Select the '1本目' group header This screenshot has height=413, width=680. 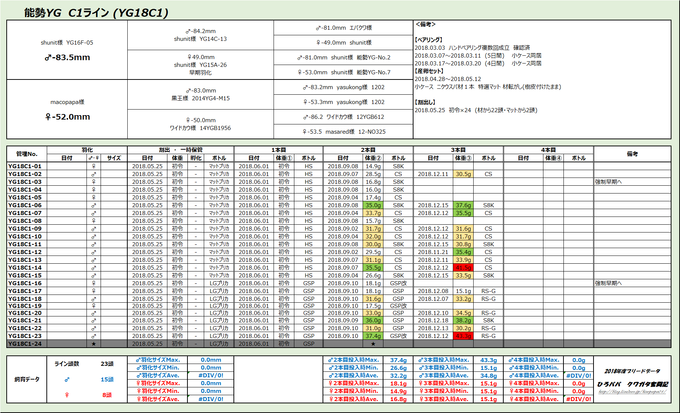pos(279,150)
